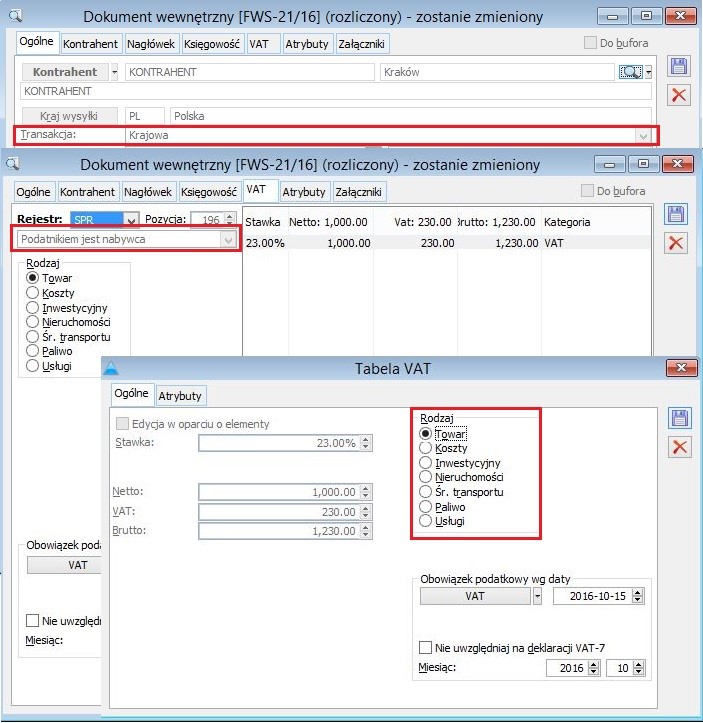This screenshot has height=723, width=703.
Task: Select Inwestycyjny radio in Tabela VAT
Action: coord(425,462)
